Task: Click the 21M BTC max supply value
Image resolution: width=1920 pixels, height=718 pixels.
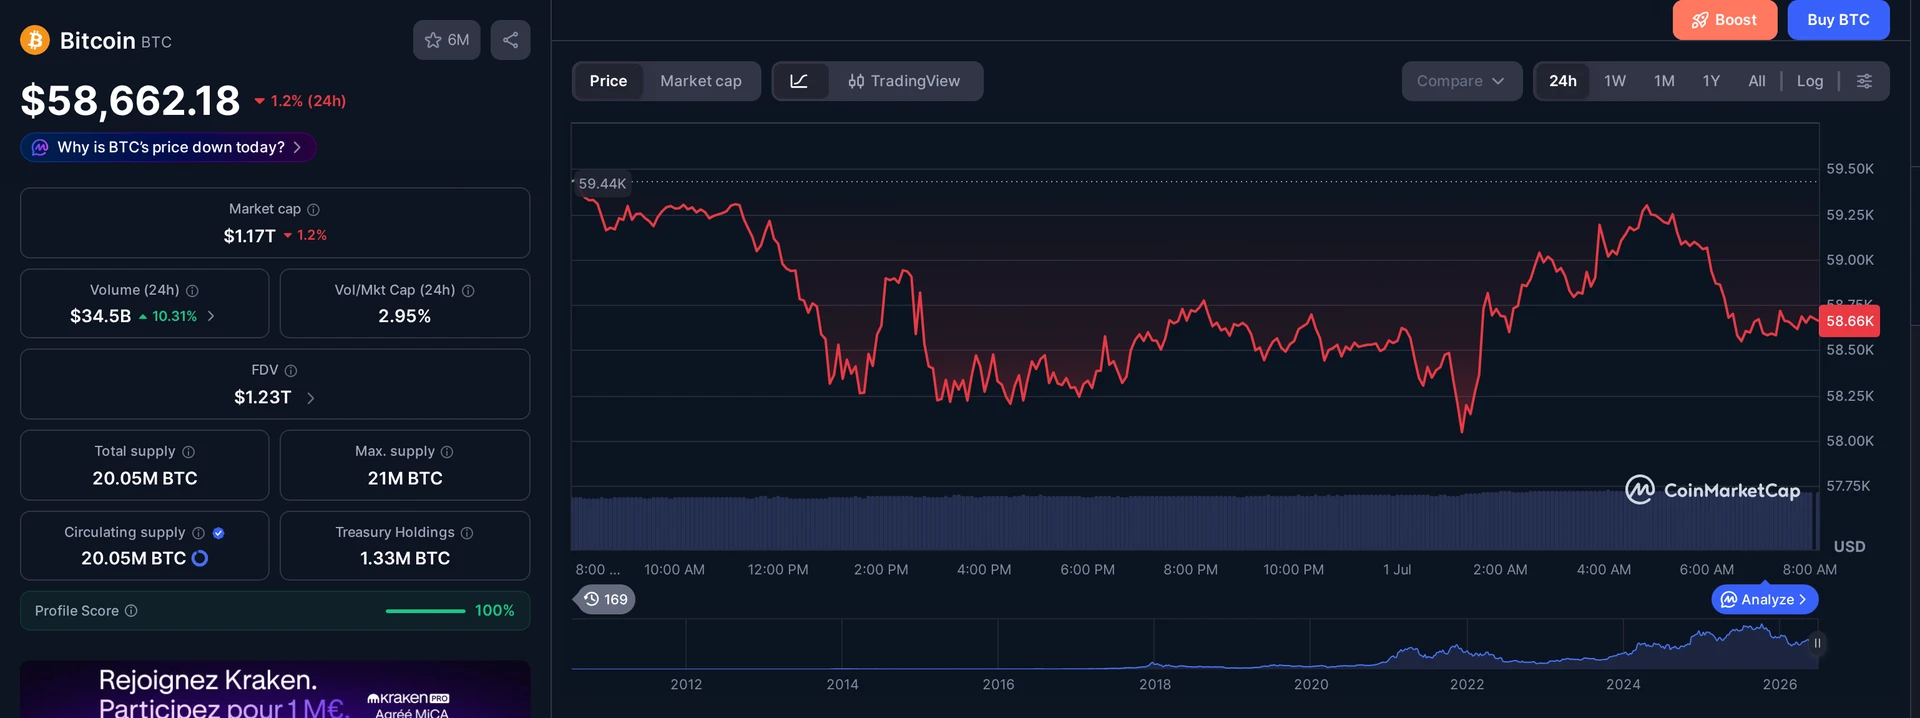Action: [405, 478]
